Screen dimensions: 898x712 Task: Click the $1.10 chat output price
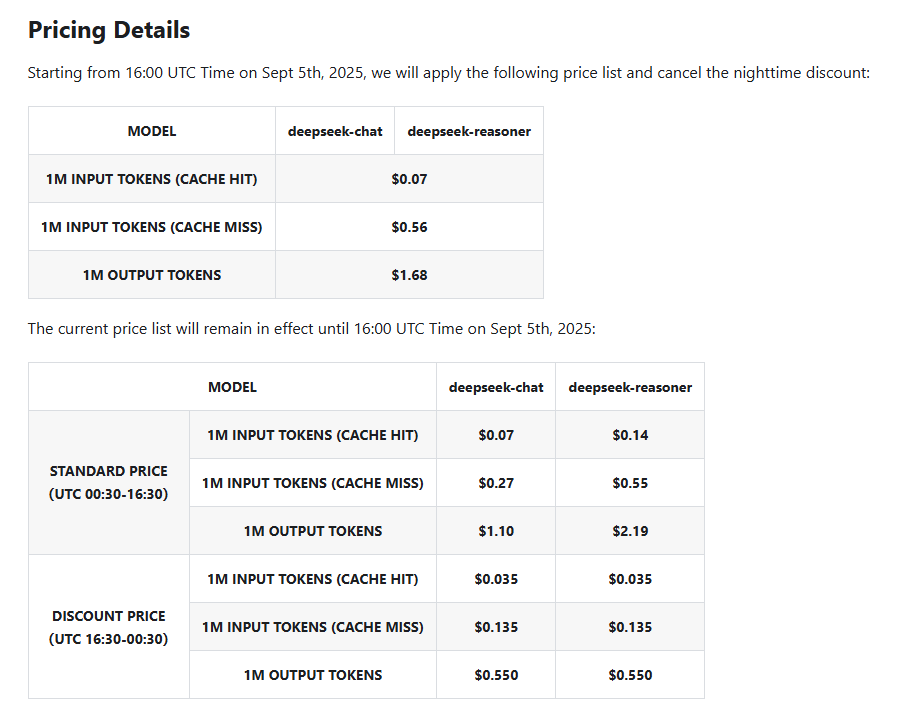tap(496, 531)
